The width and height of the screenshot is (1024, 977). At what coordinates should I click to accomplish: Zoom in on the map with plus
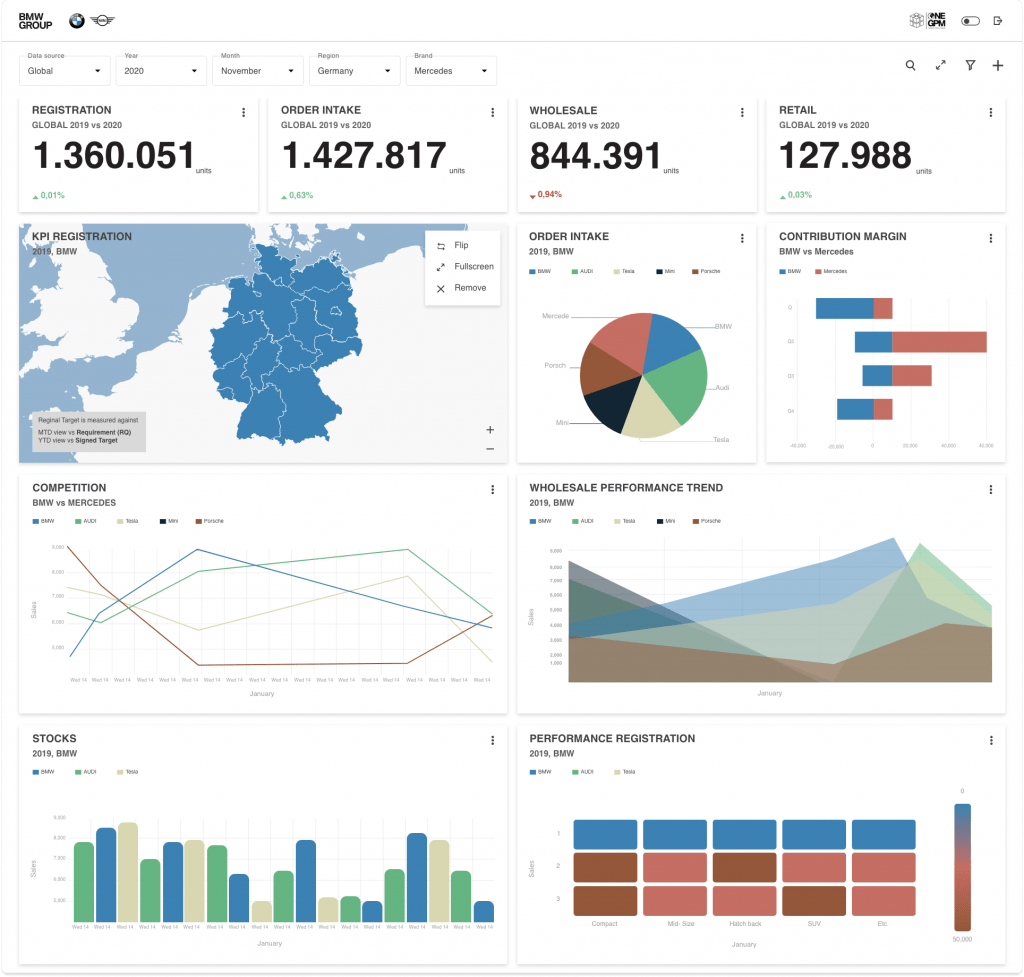coord(490,430)
